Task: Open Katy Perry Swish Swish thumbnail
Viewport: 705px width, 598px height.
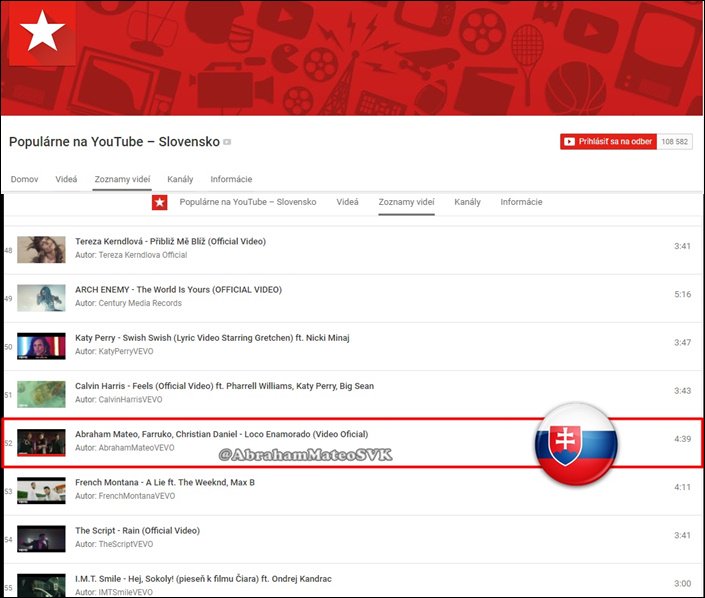Action: 41,346
